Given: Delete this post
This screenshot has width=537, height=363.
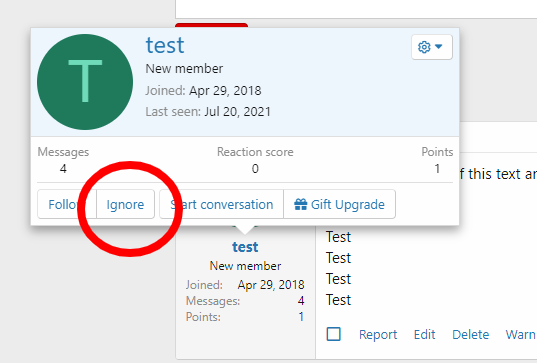Looking at the screenshot, I should coord(471,334).
